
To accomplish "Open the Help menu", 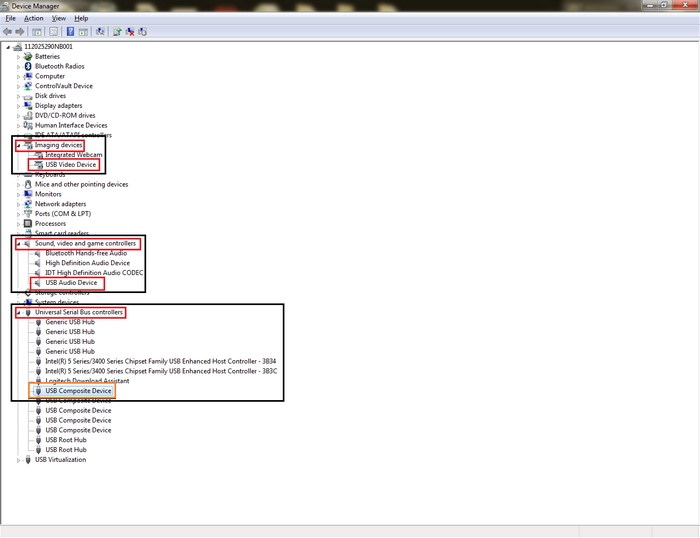I will 81,18.
